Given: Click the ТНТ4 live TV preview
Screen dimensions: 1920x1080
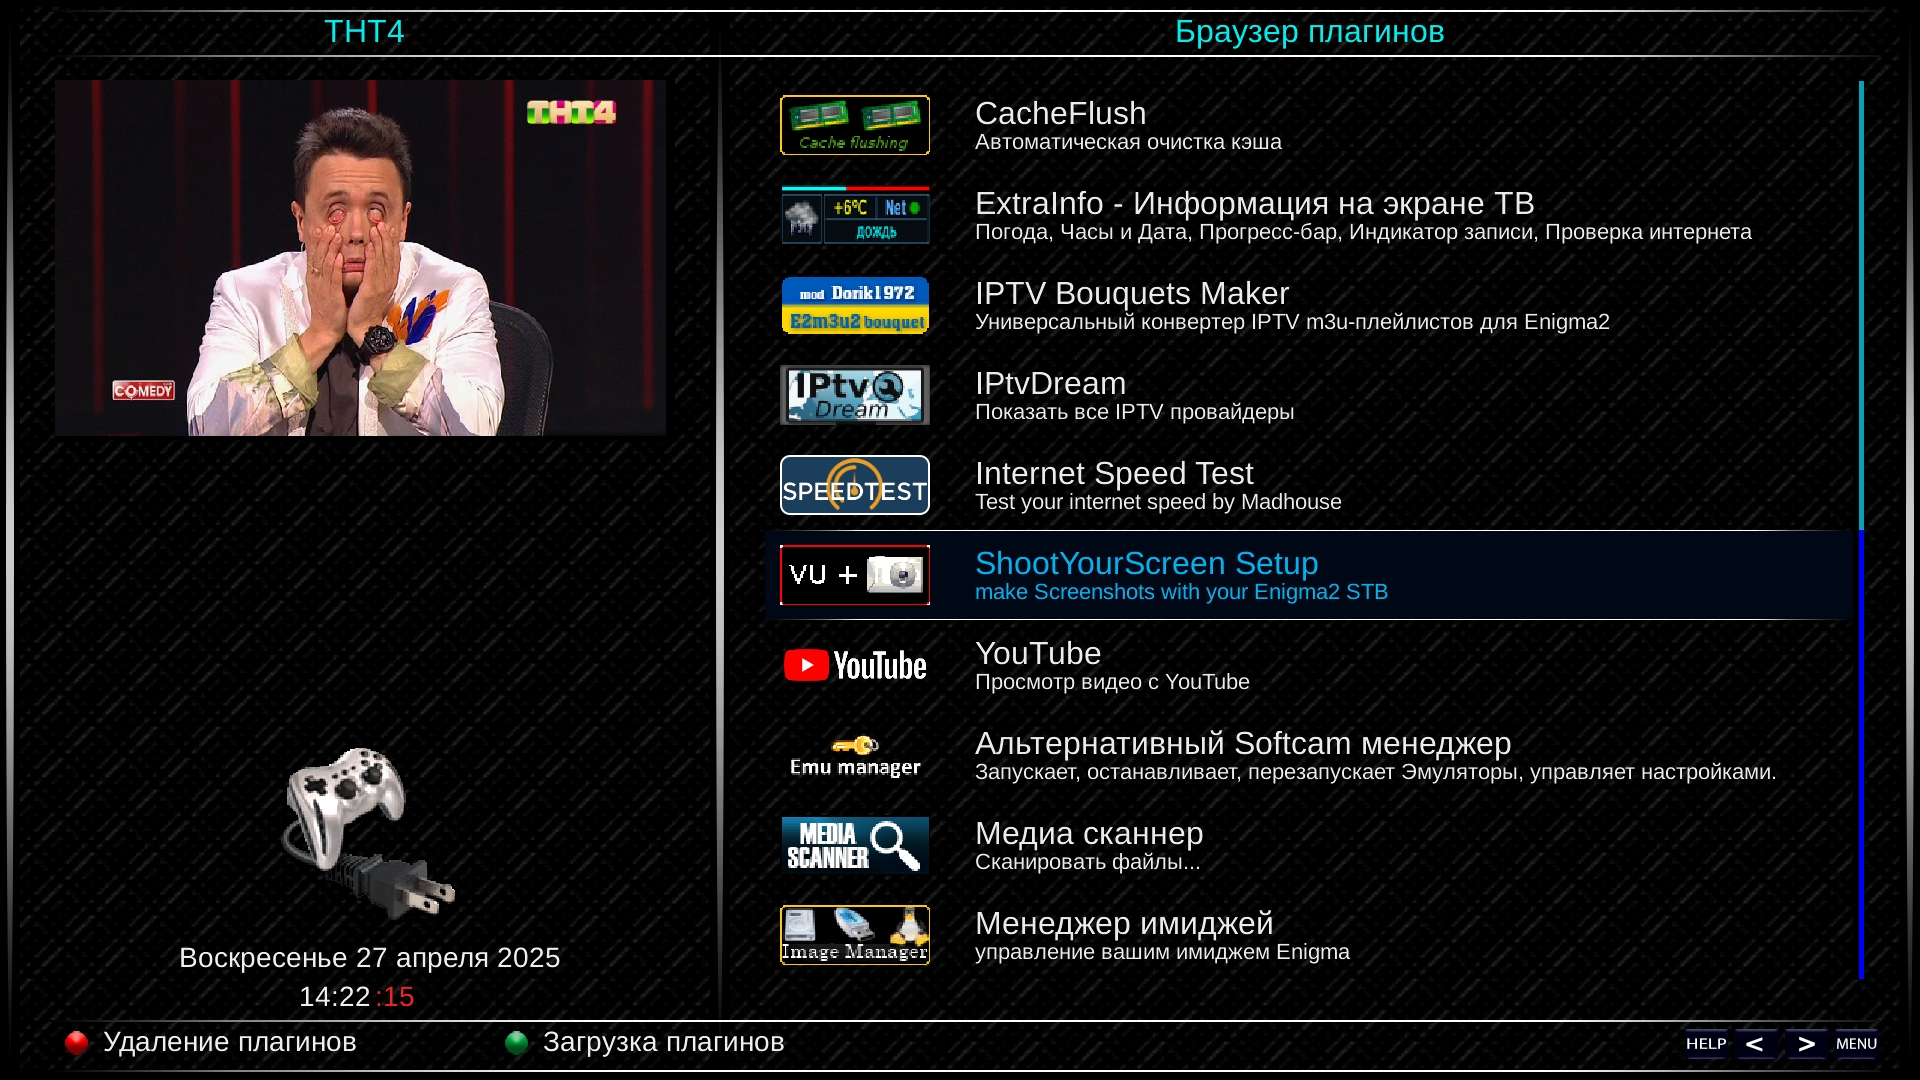Looking at the screenshot, I should coord(360,258).
